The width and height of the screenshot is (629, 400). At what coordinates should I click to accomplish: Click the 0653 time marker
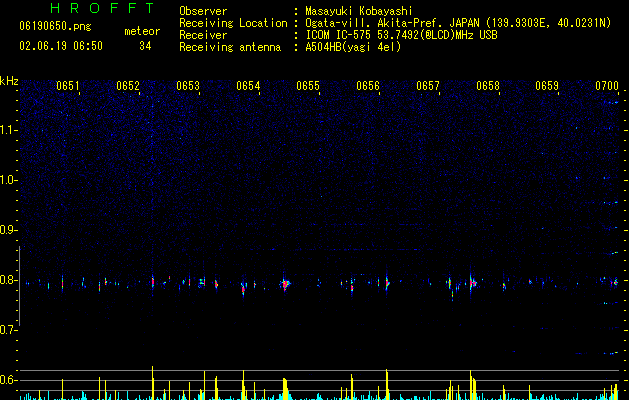[x=188, y=86]
